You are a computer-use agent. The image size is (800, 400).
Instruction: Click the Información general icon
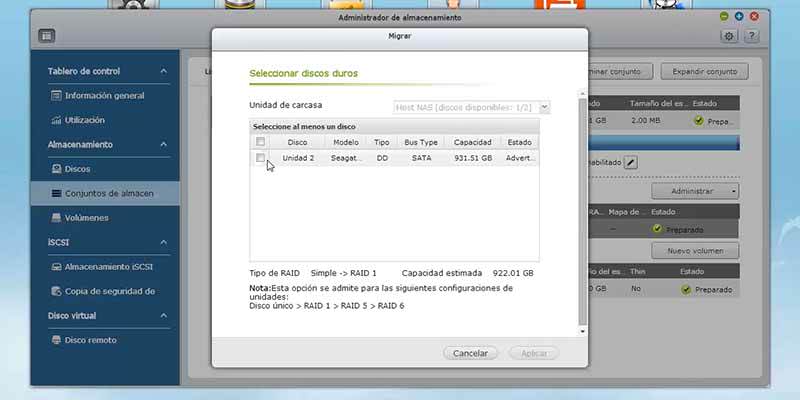[x=56, y=95]
